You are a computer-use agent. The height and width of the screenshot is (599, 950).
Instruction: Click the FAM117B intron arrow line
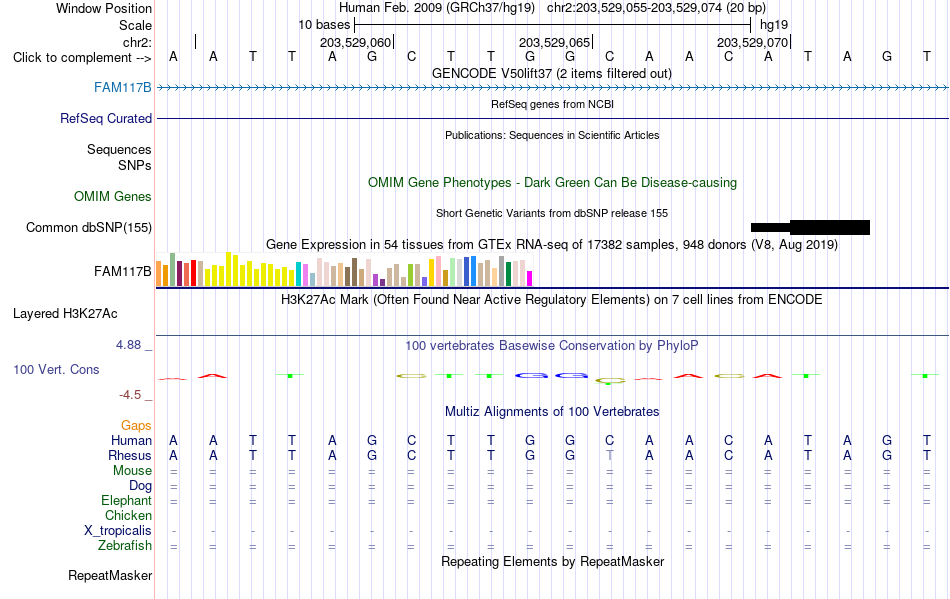[552, 88]
